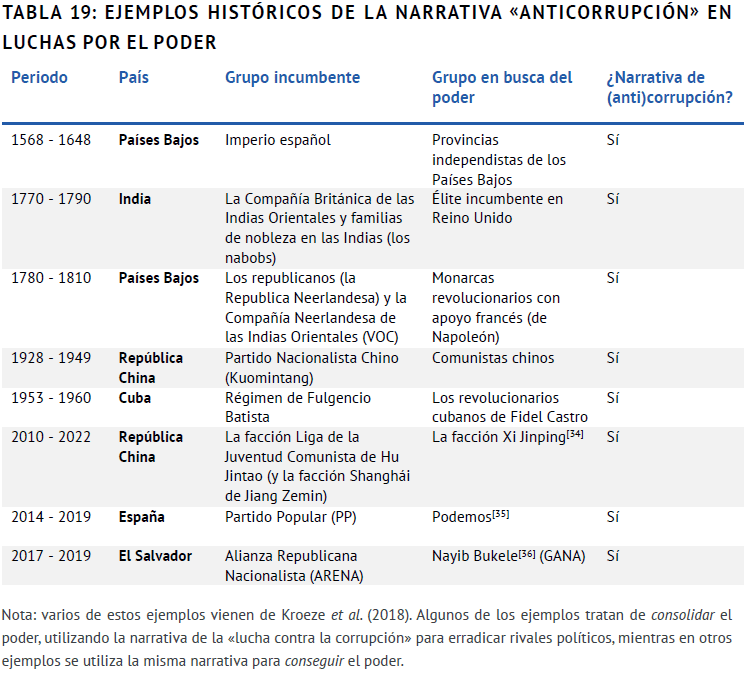Image resolution: width=746 pixels, height=673 pixels.
Task: Select the period cell '2010 - 2022'
Action: click(51, 437)
